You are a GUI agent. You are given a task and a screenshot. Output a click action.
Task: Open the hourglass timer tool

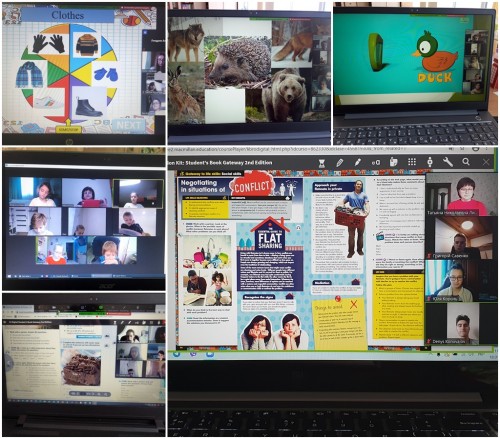tap(322, 163)
